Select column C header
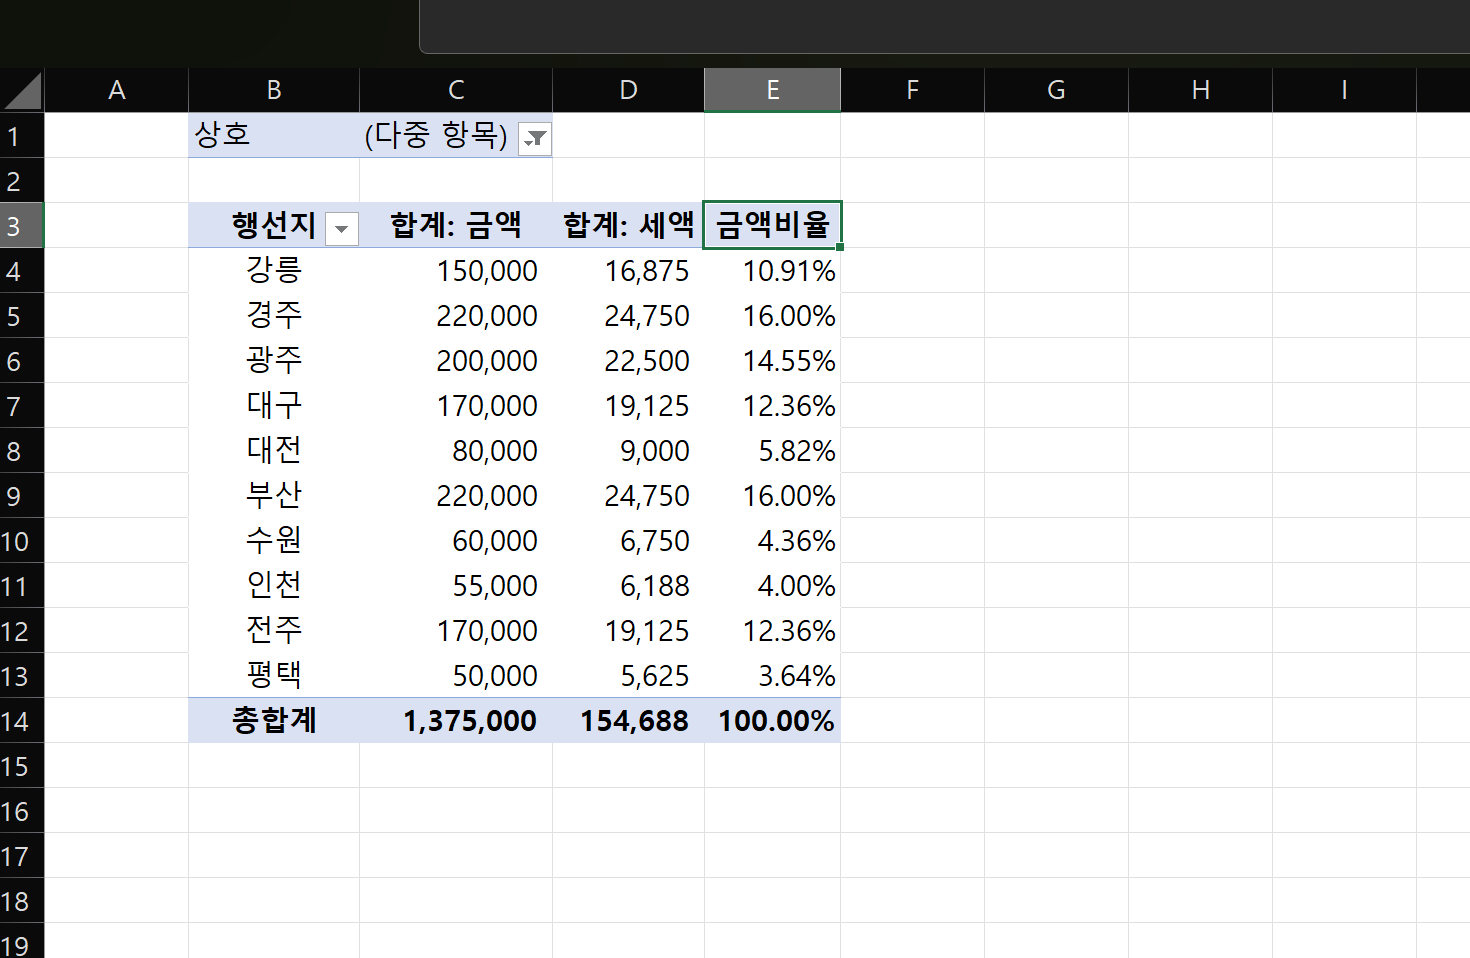1470x958 pixels. click(x=455, y=91)
